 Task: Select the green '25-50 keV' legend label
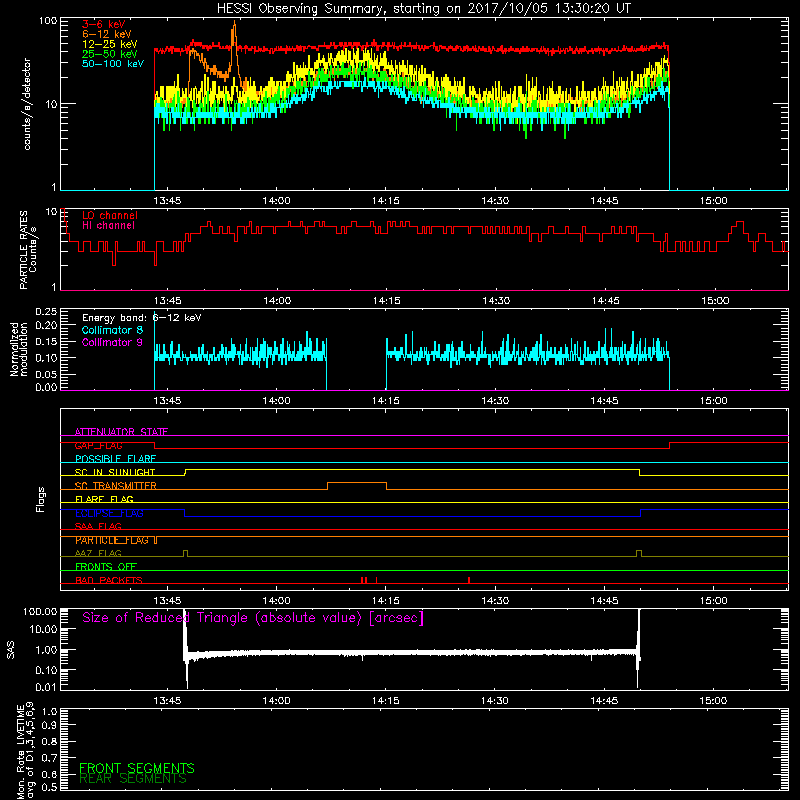tap(110, 54)
